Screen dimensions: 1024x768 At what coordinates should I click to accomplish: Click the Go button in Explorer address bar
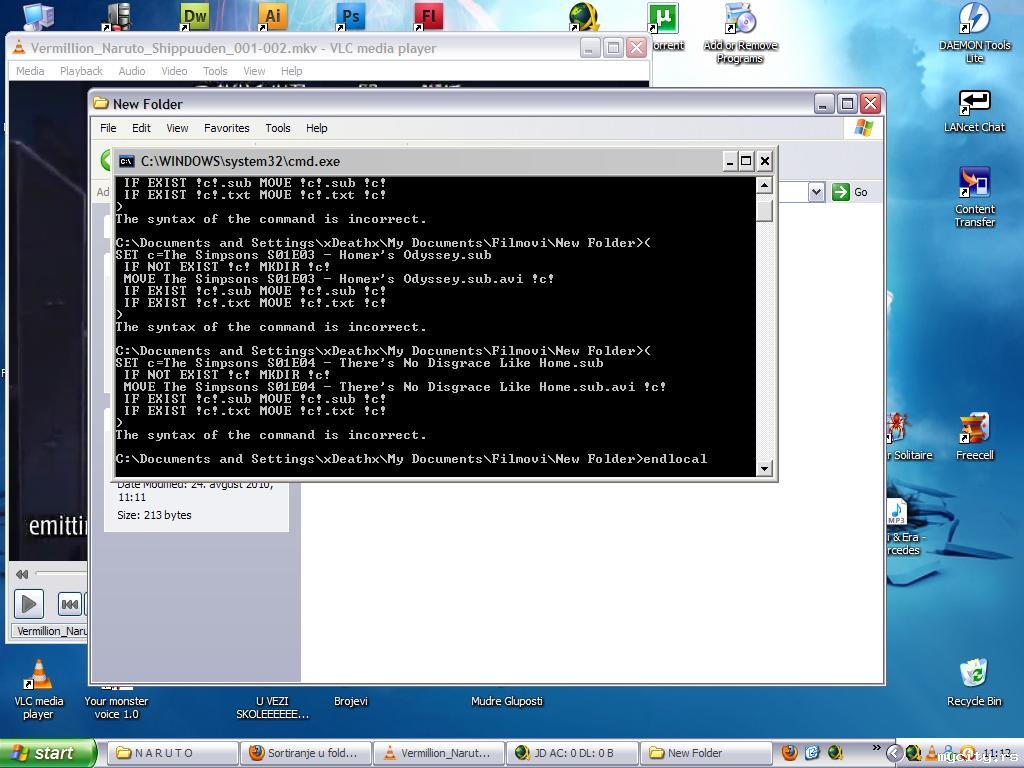pos(849,192)
